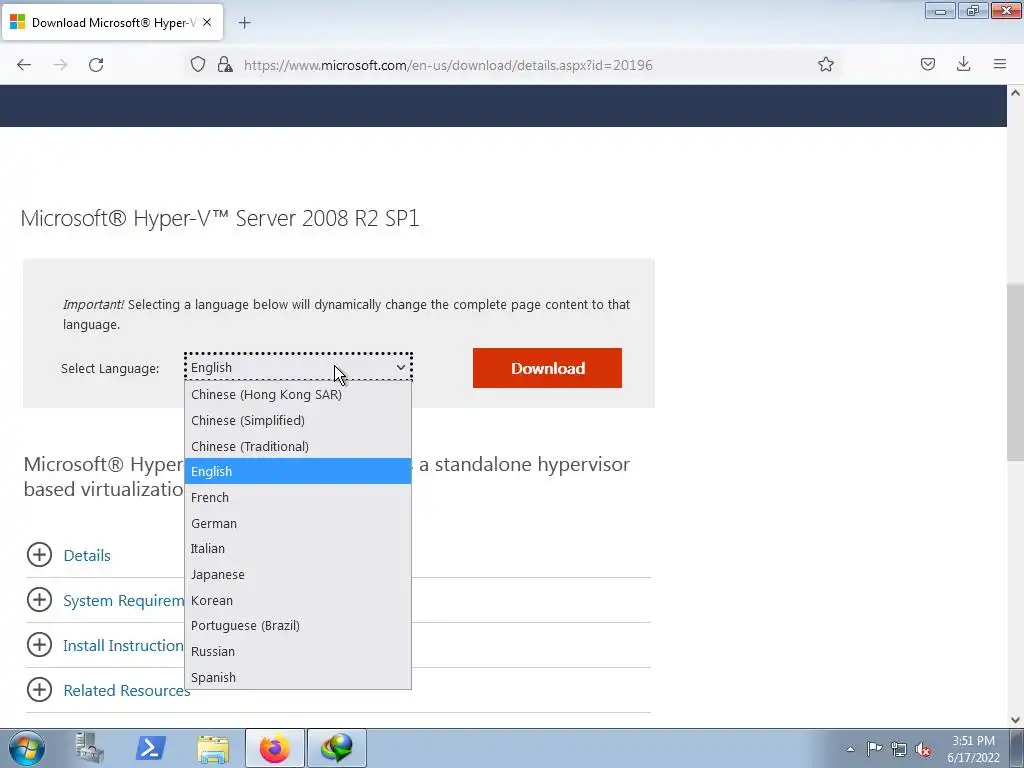Select Japanese in the language list
Viewport: 1024px width, 768px height.
coord(298,575)
